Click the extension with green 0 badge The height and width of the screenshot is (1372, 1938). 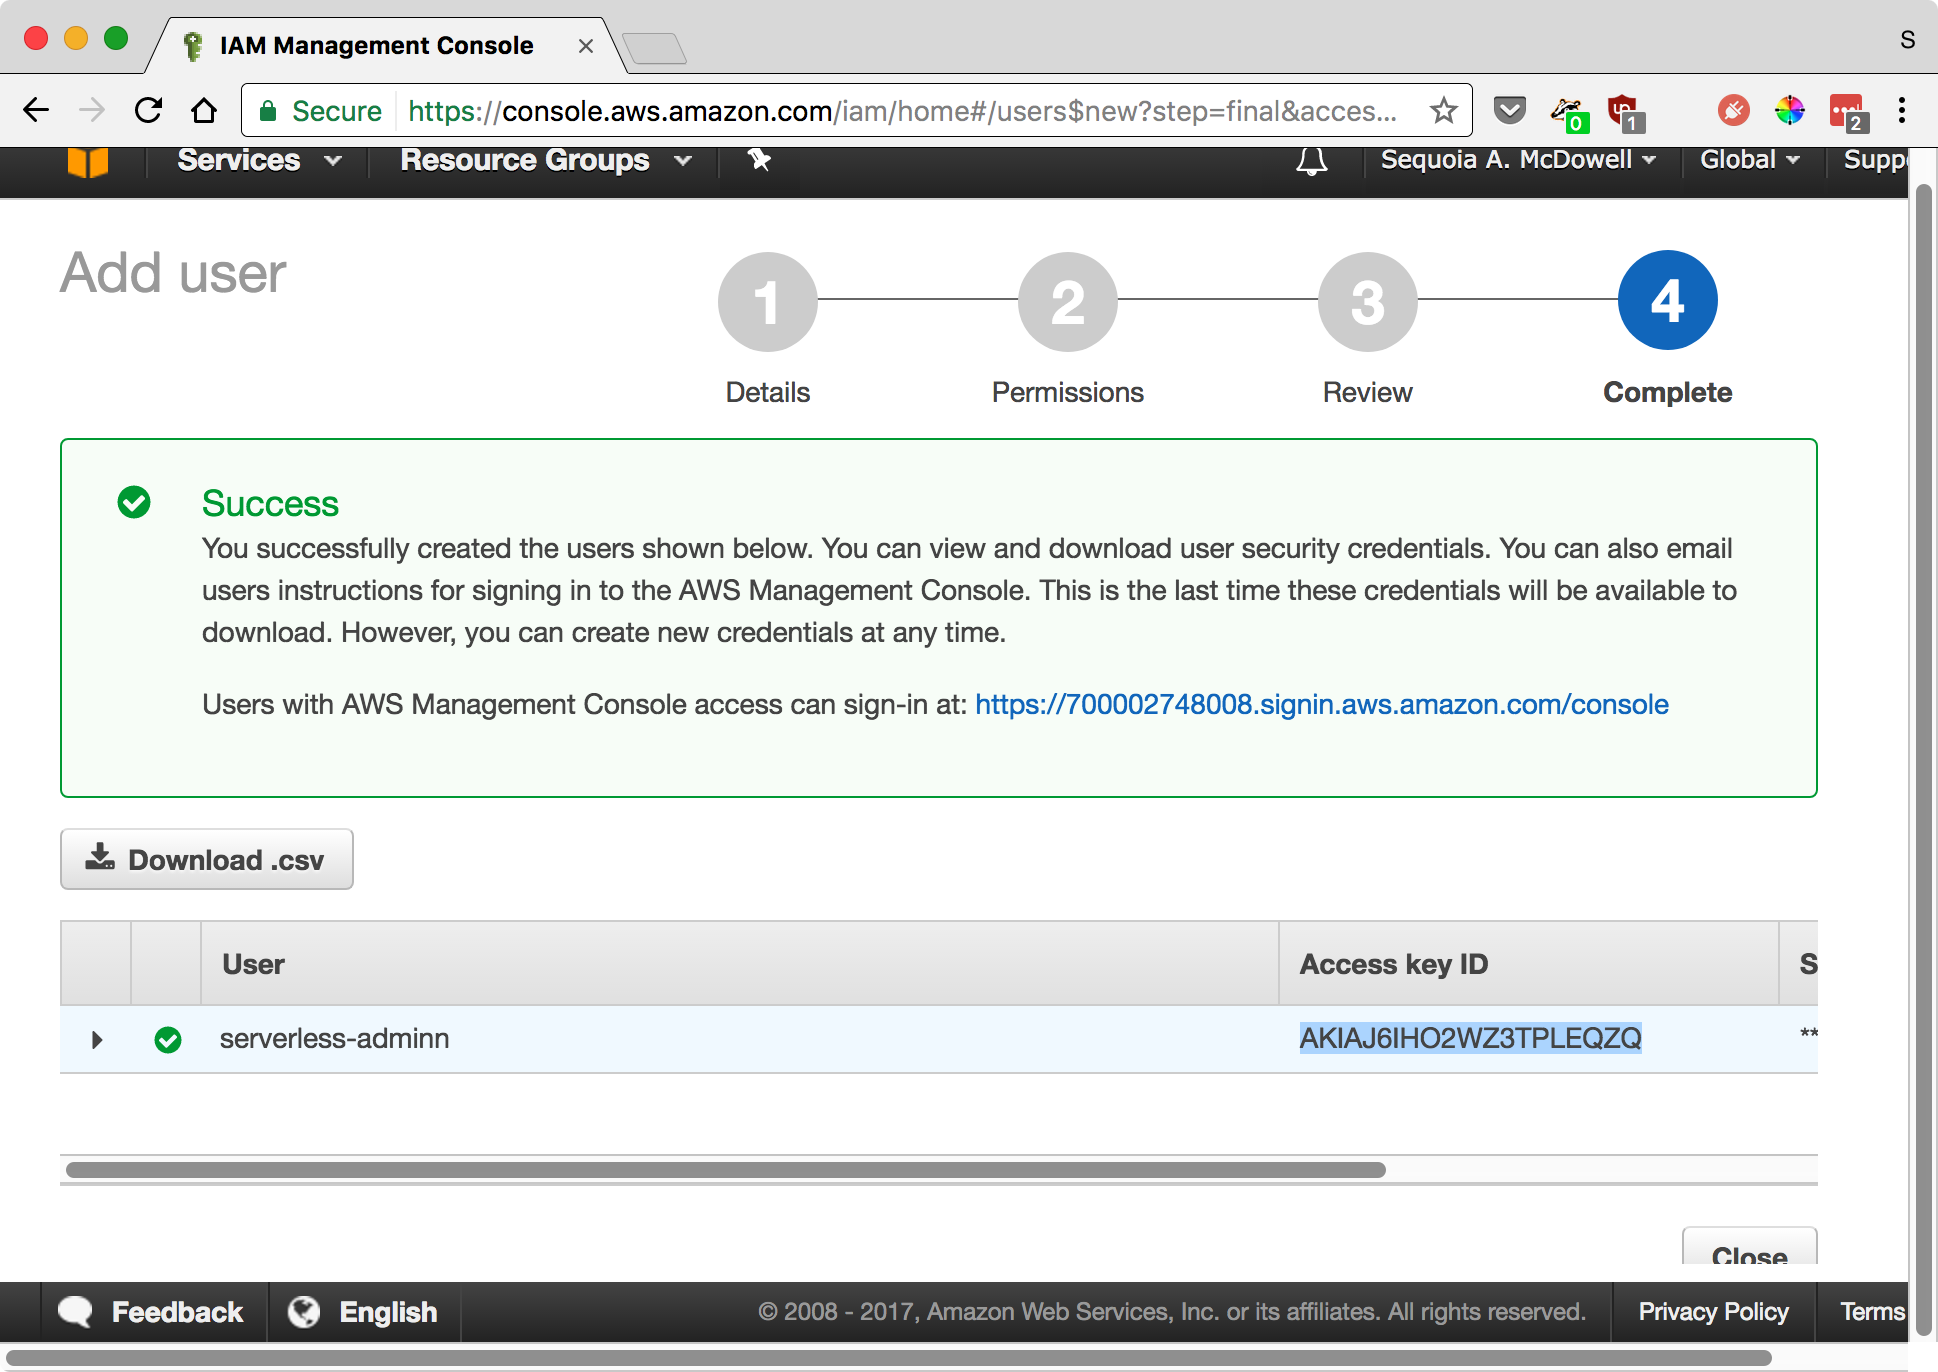(1568, 113)
